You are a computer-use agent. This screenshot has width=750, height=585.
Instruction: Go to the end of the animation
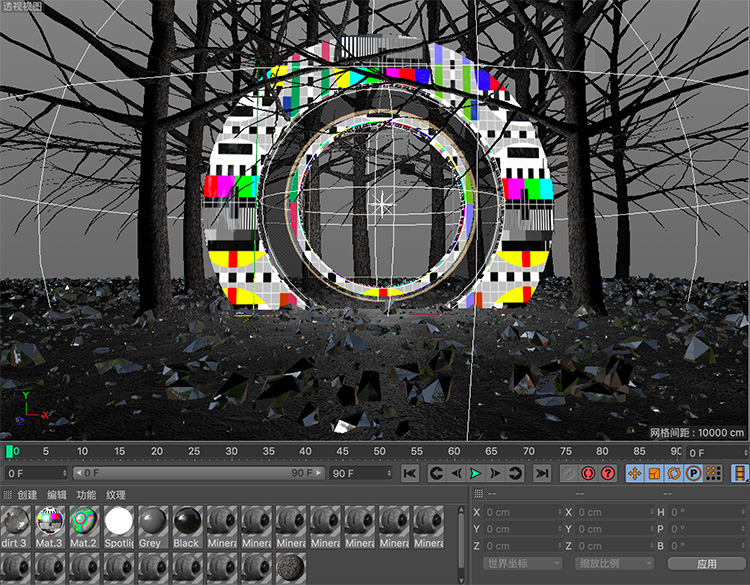click(x=541, y=473)
